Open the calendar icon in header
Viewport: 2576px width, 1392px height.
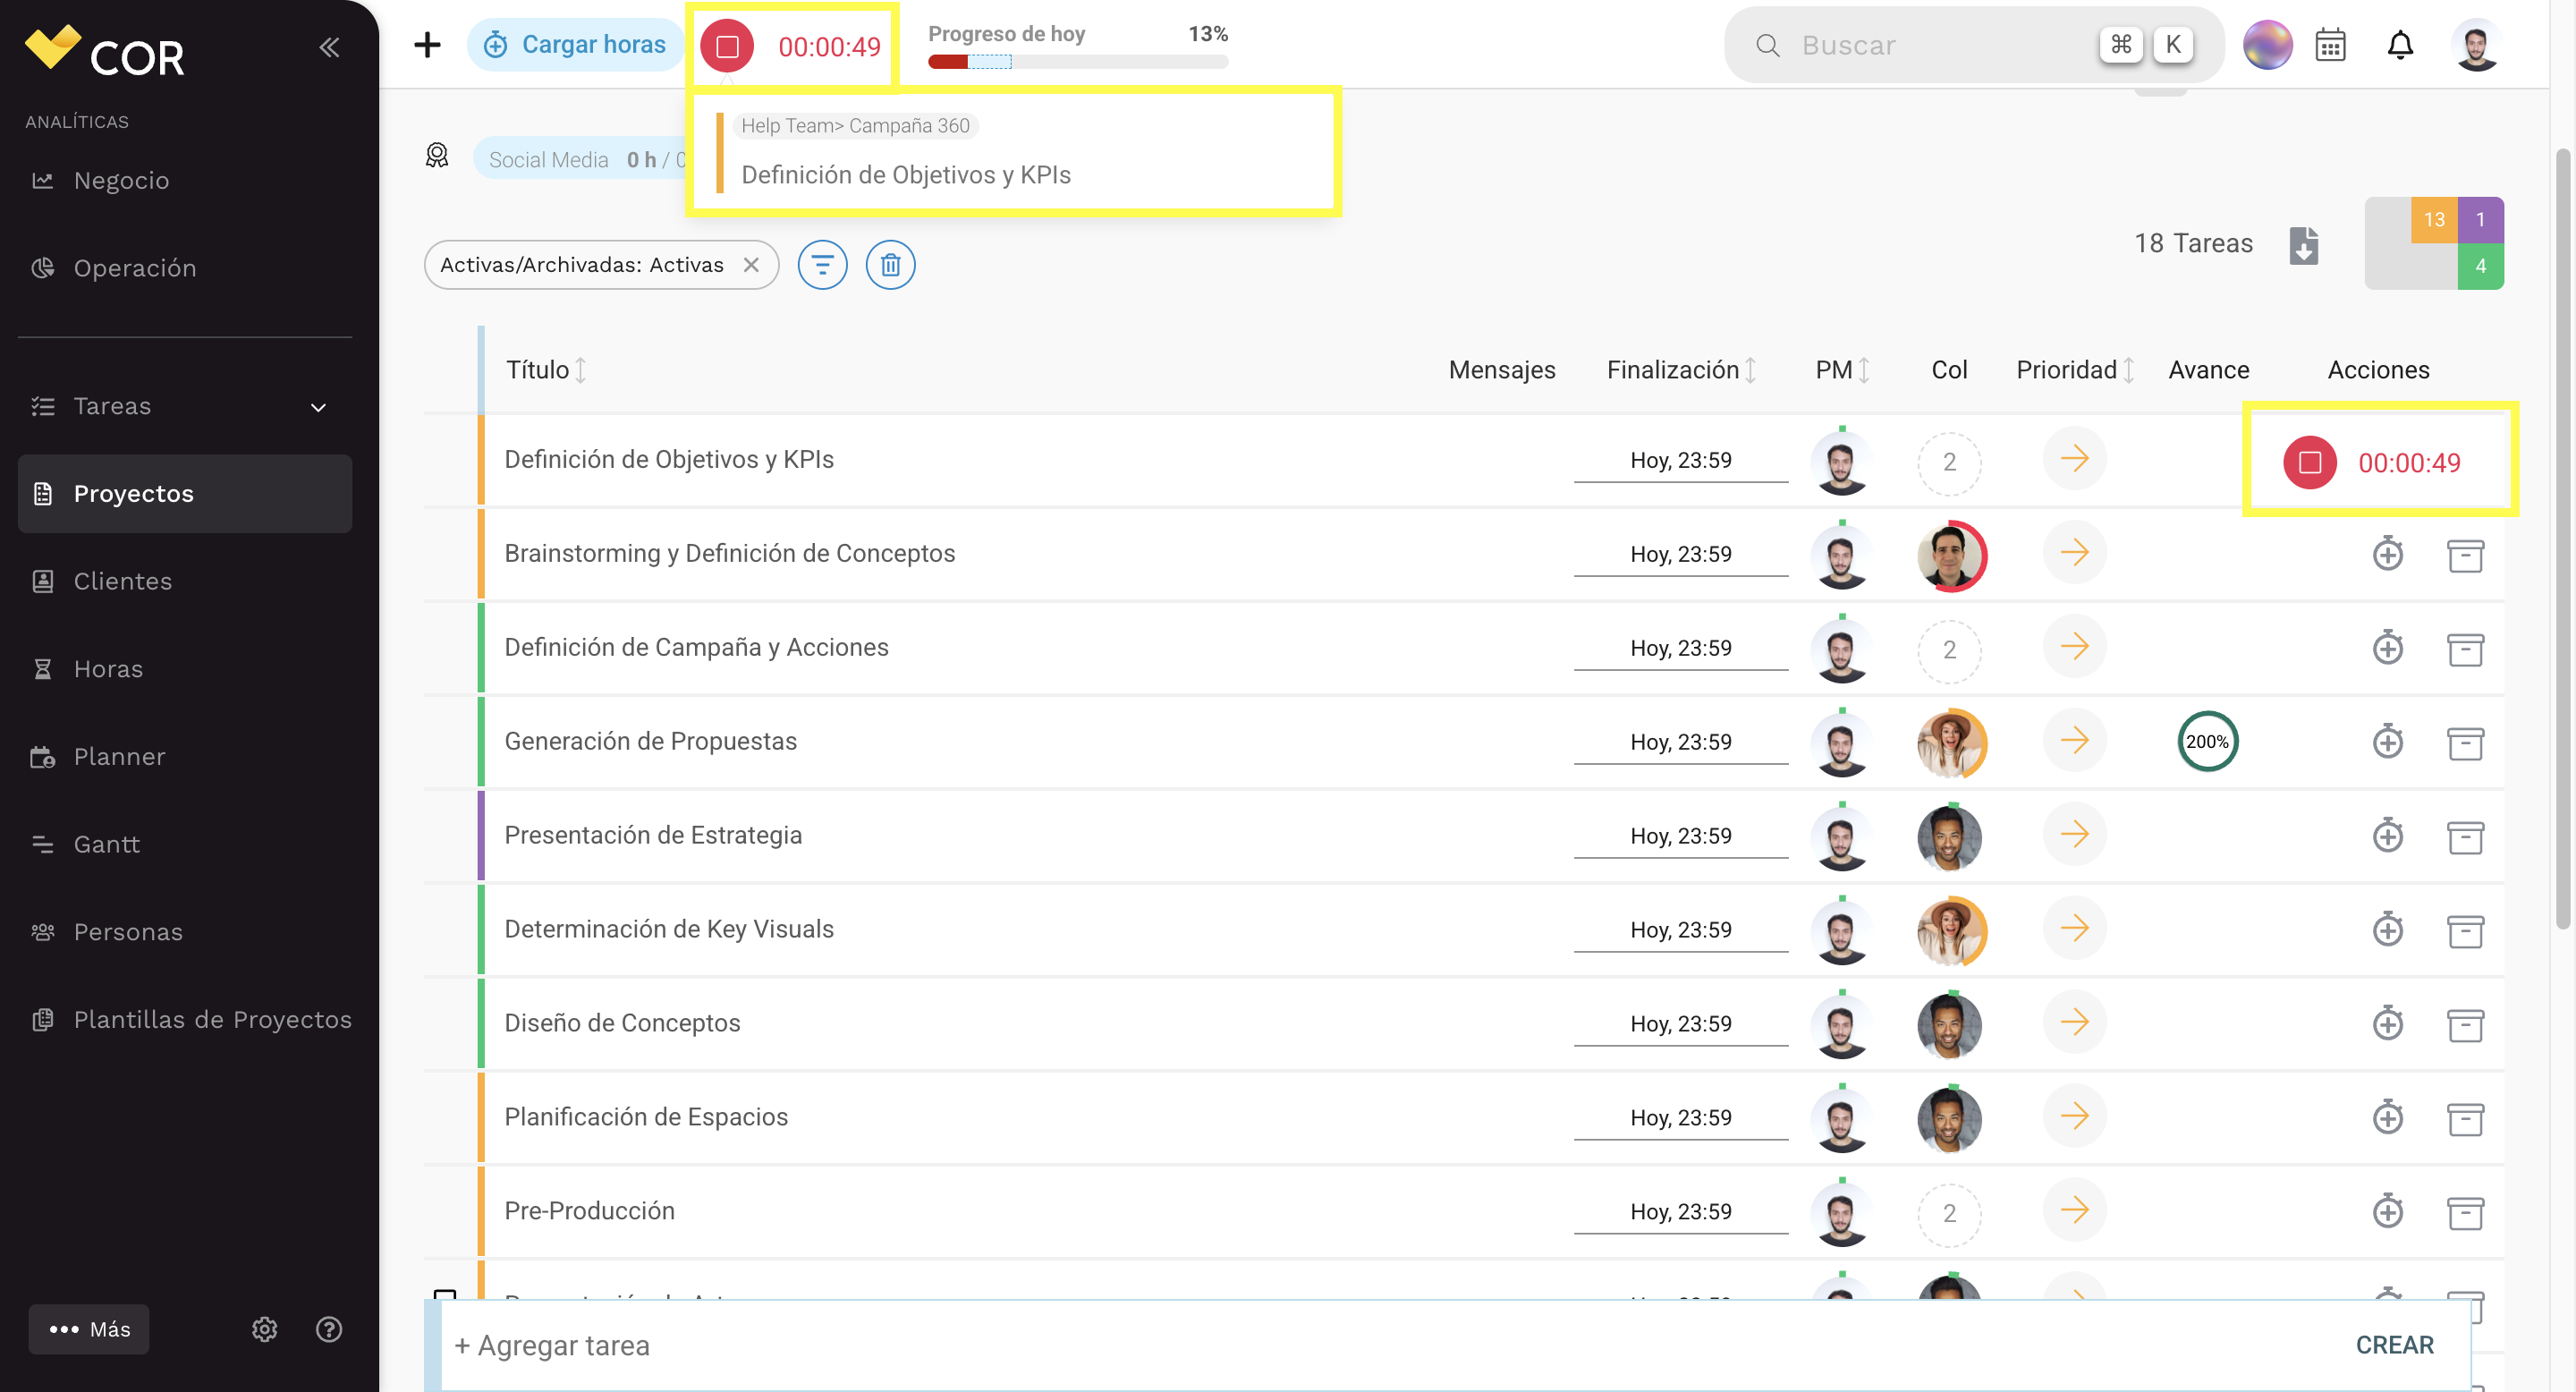pos(2331,45)
